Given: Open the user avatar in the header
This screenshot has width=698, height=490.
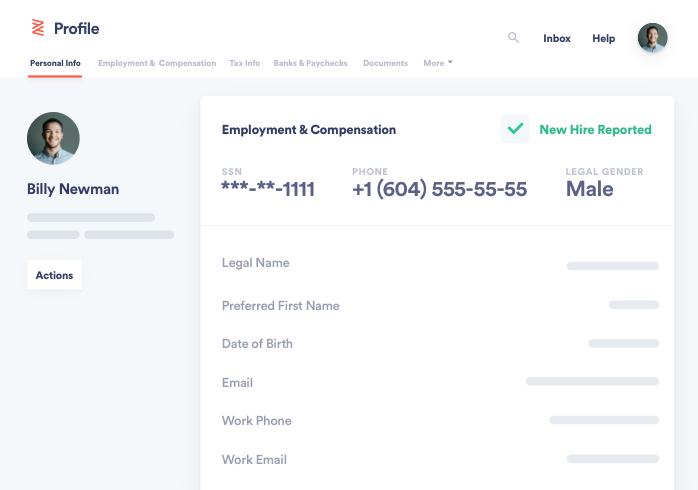Looking at the screenshot, I should (652, 37).
